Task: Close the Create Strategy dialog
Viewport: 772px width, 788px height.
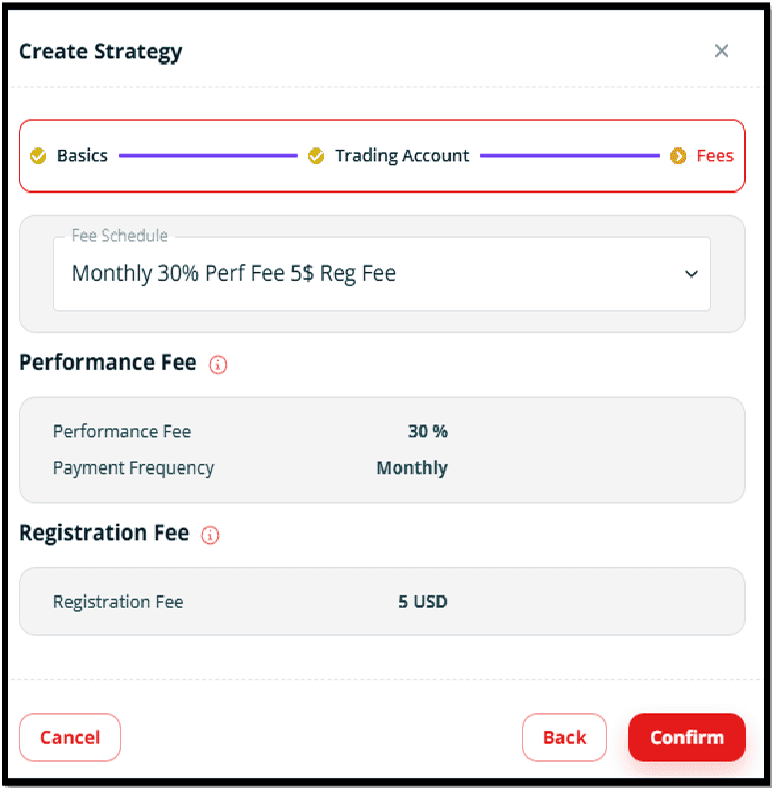Action: pyautogui.click(x=721, y=51)
